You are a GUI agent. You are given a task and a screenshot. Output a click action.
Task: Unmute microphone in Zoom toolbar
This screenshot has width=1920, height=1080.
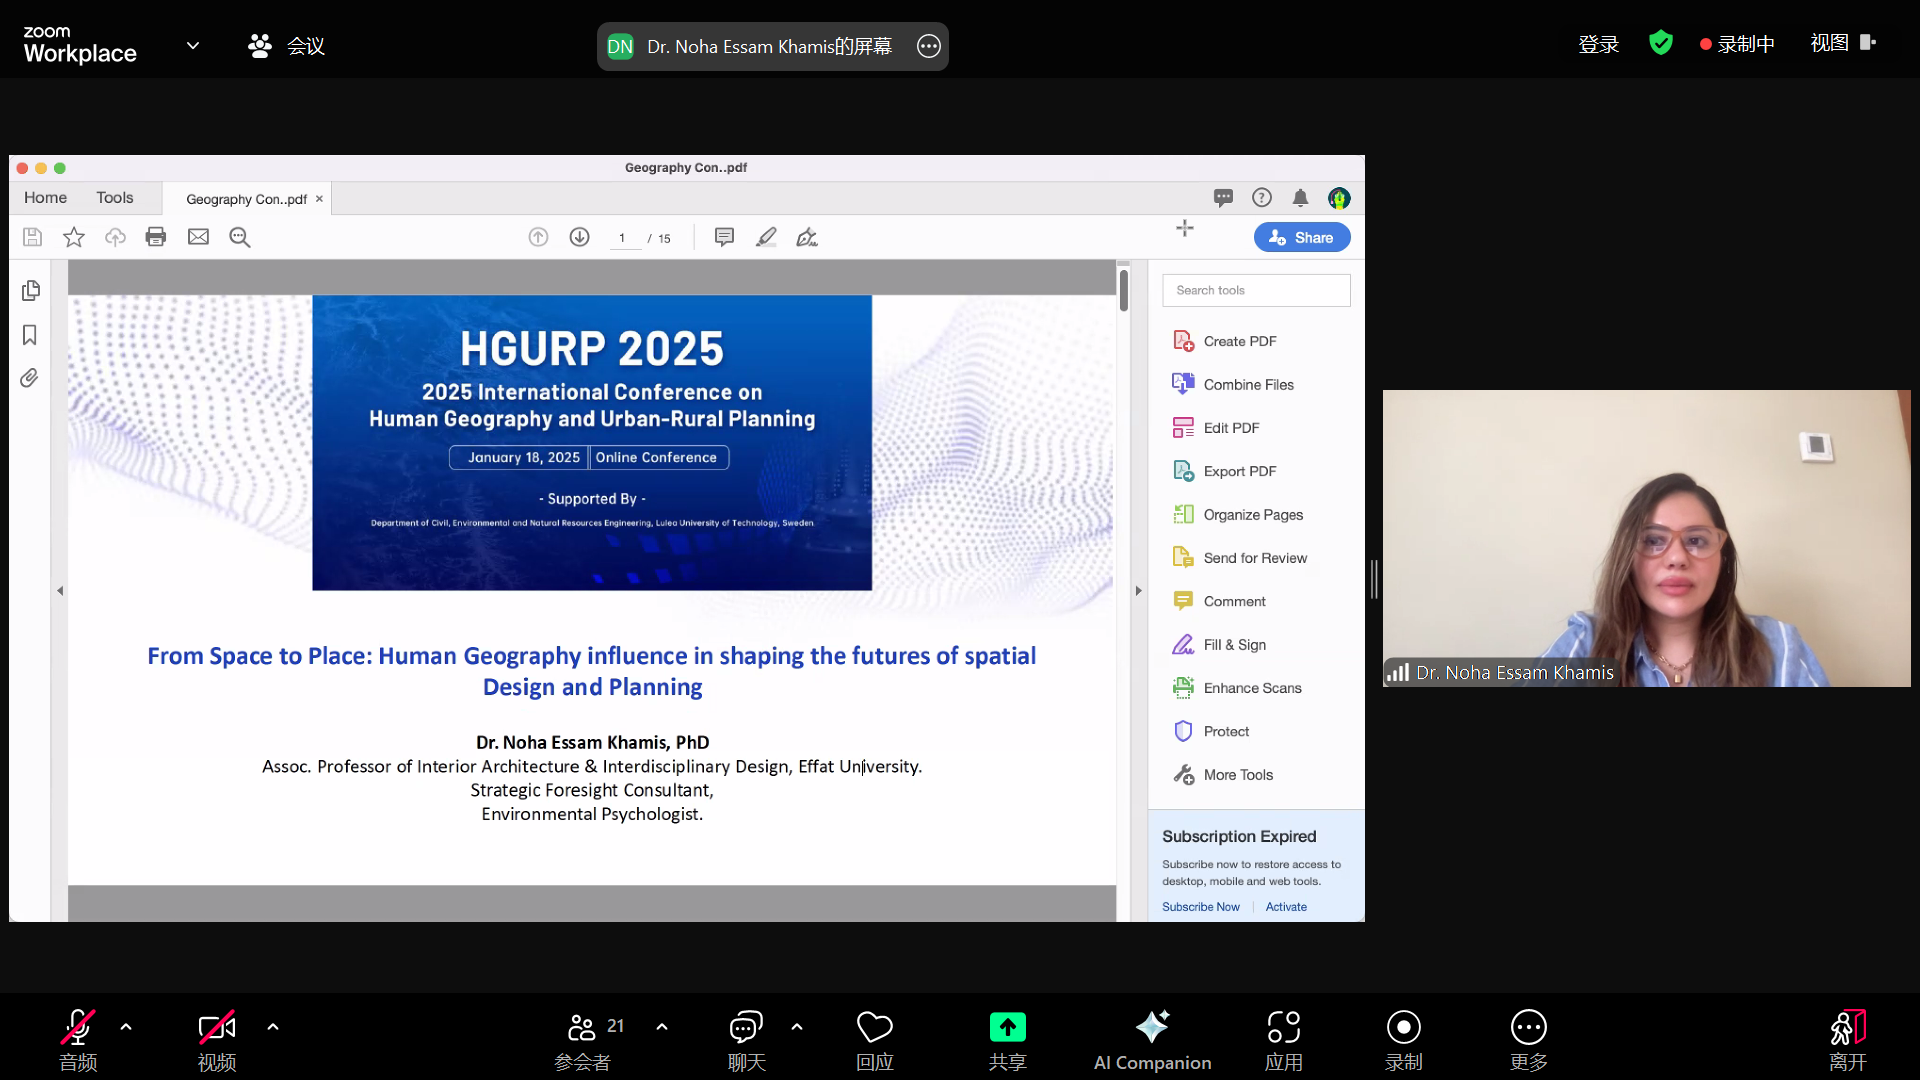coord(78,1040)
